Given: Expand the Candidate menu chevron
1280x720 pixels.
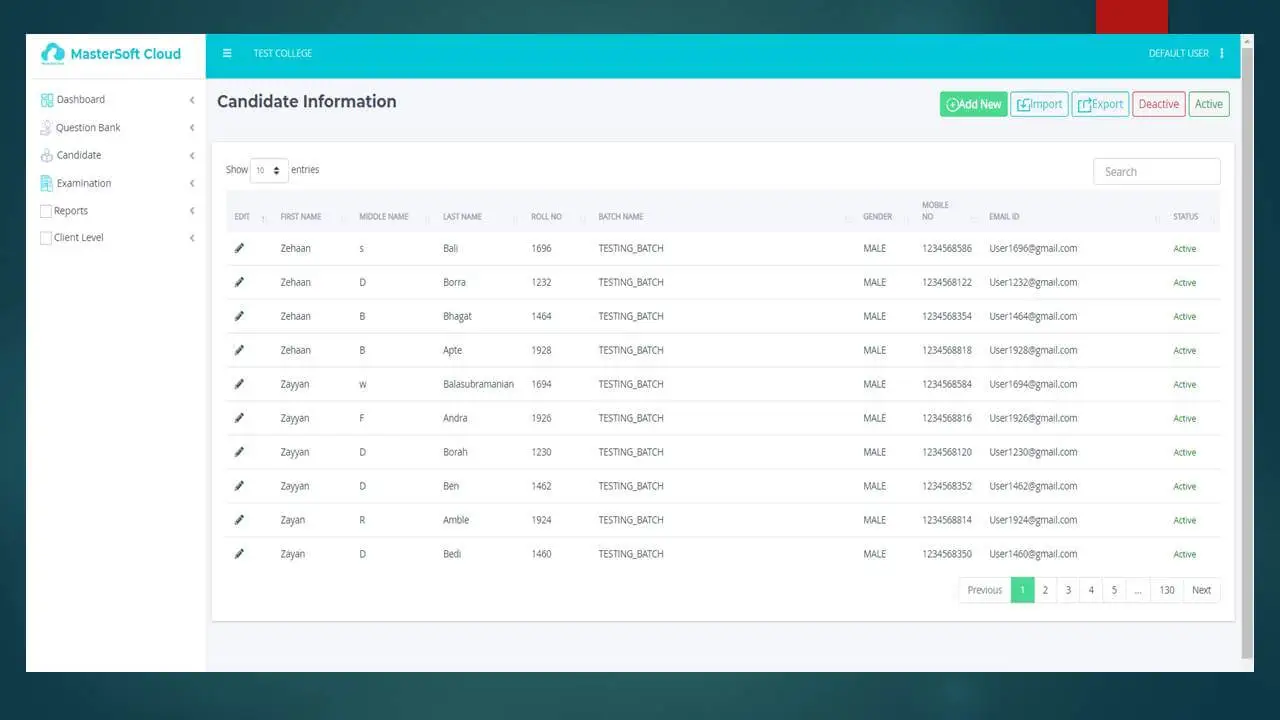Looking at the screenshot, I should click(x=192, y=155).
